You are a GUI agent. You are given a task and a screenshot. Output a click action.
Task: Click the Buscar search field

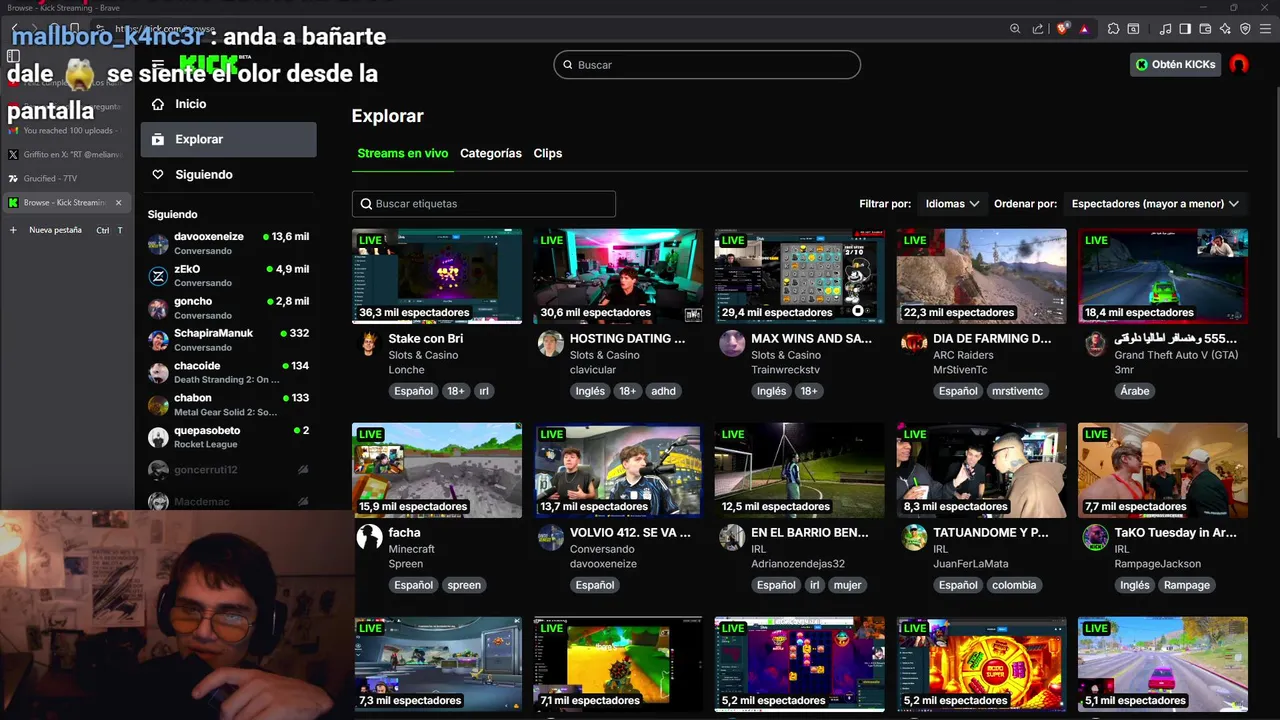(707, 65)
